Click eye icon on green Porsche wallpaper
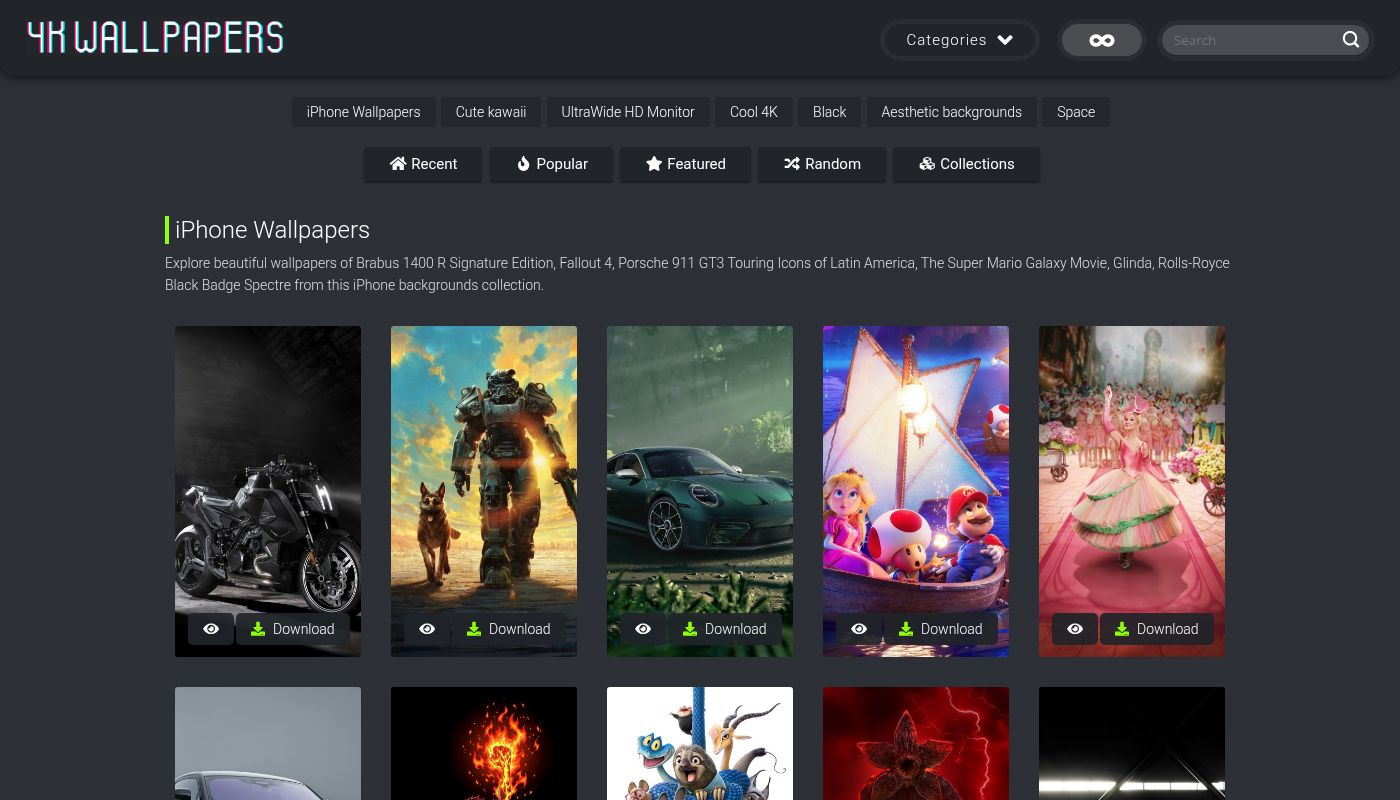Image resolution: width=1400 pixels, height=800 pixels. (x=643, y=629)
